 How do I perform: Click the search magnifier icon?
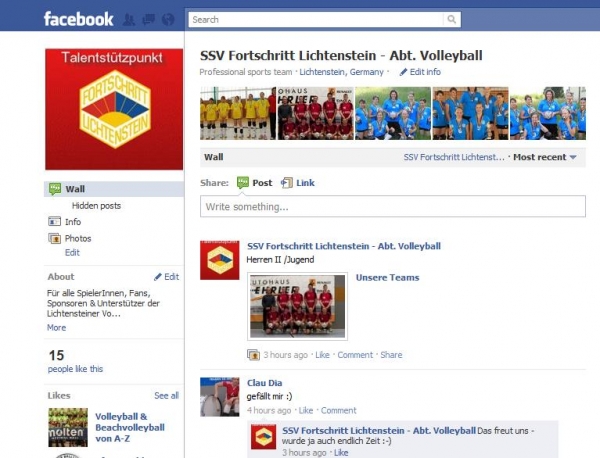pyautogui.click(x=452, y=20)
